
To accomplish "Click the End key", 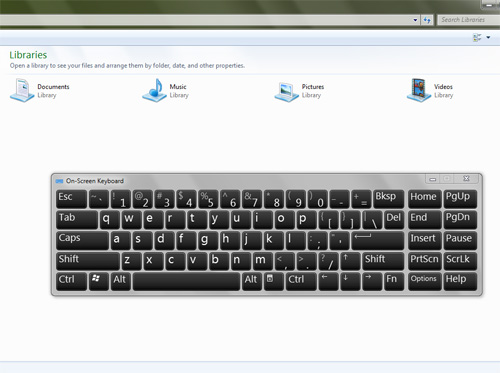I will (x=425, y=219).
